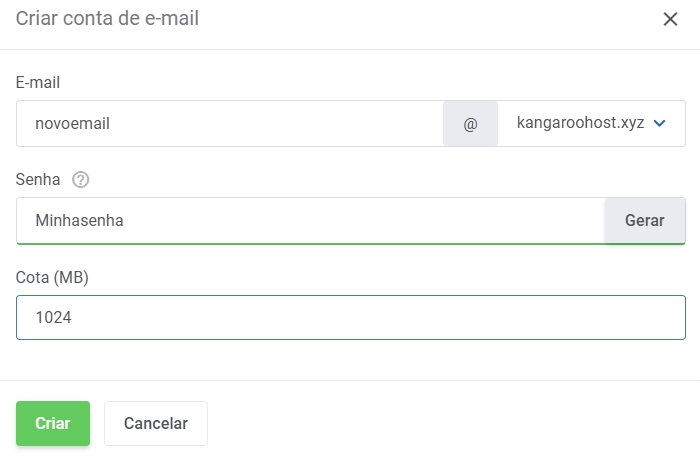Image resolution: width=700 pixels, height=462 pixels.
Task: Click the dialog title Criar conta de e-mail
Action: [x=107, y=19]
